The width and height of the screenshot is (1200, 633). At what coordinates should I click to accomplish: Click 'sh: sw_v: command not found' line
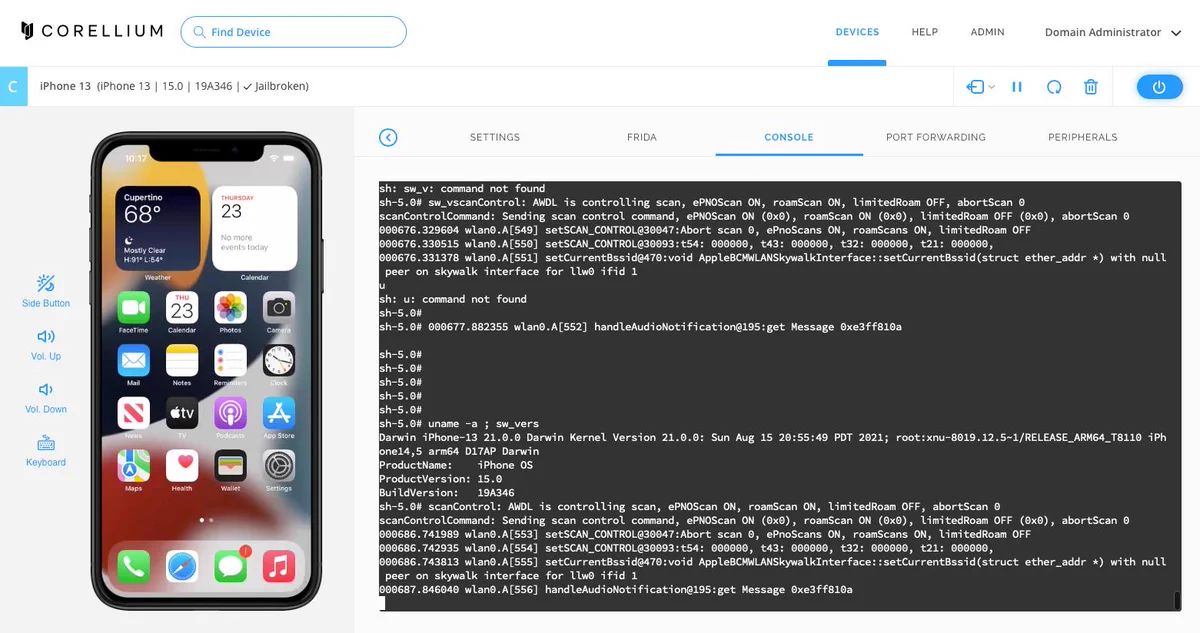[462, 188]
